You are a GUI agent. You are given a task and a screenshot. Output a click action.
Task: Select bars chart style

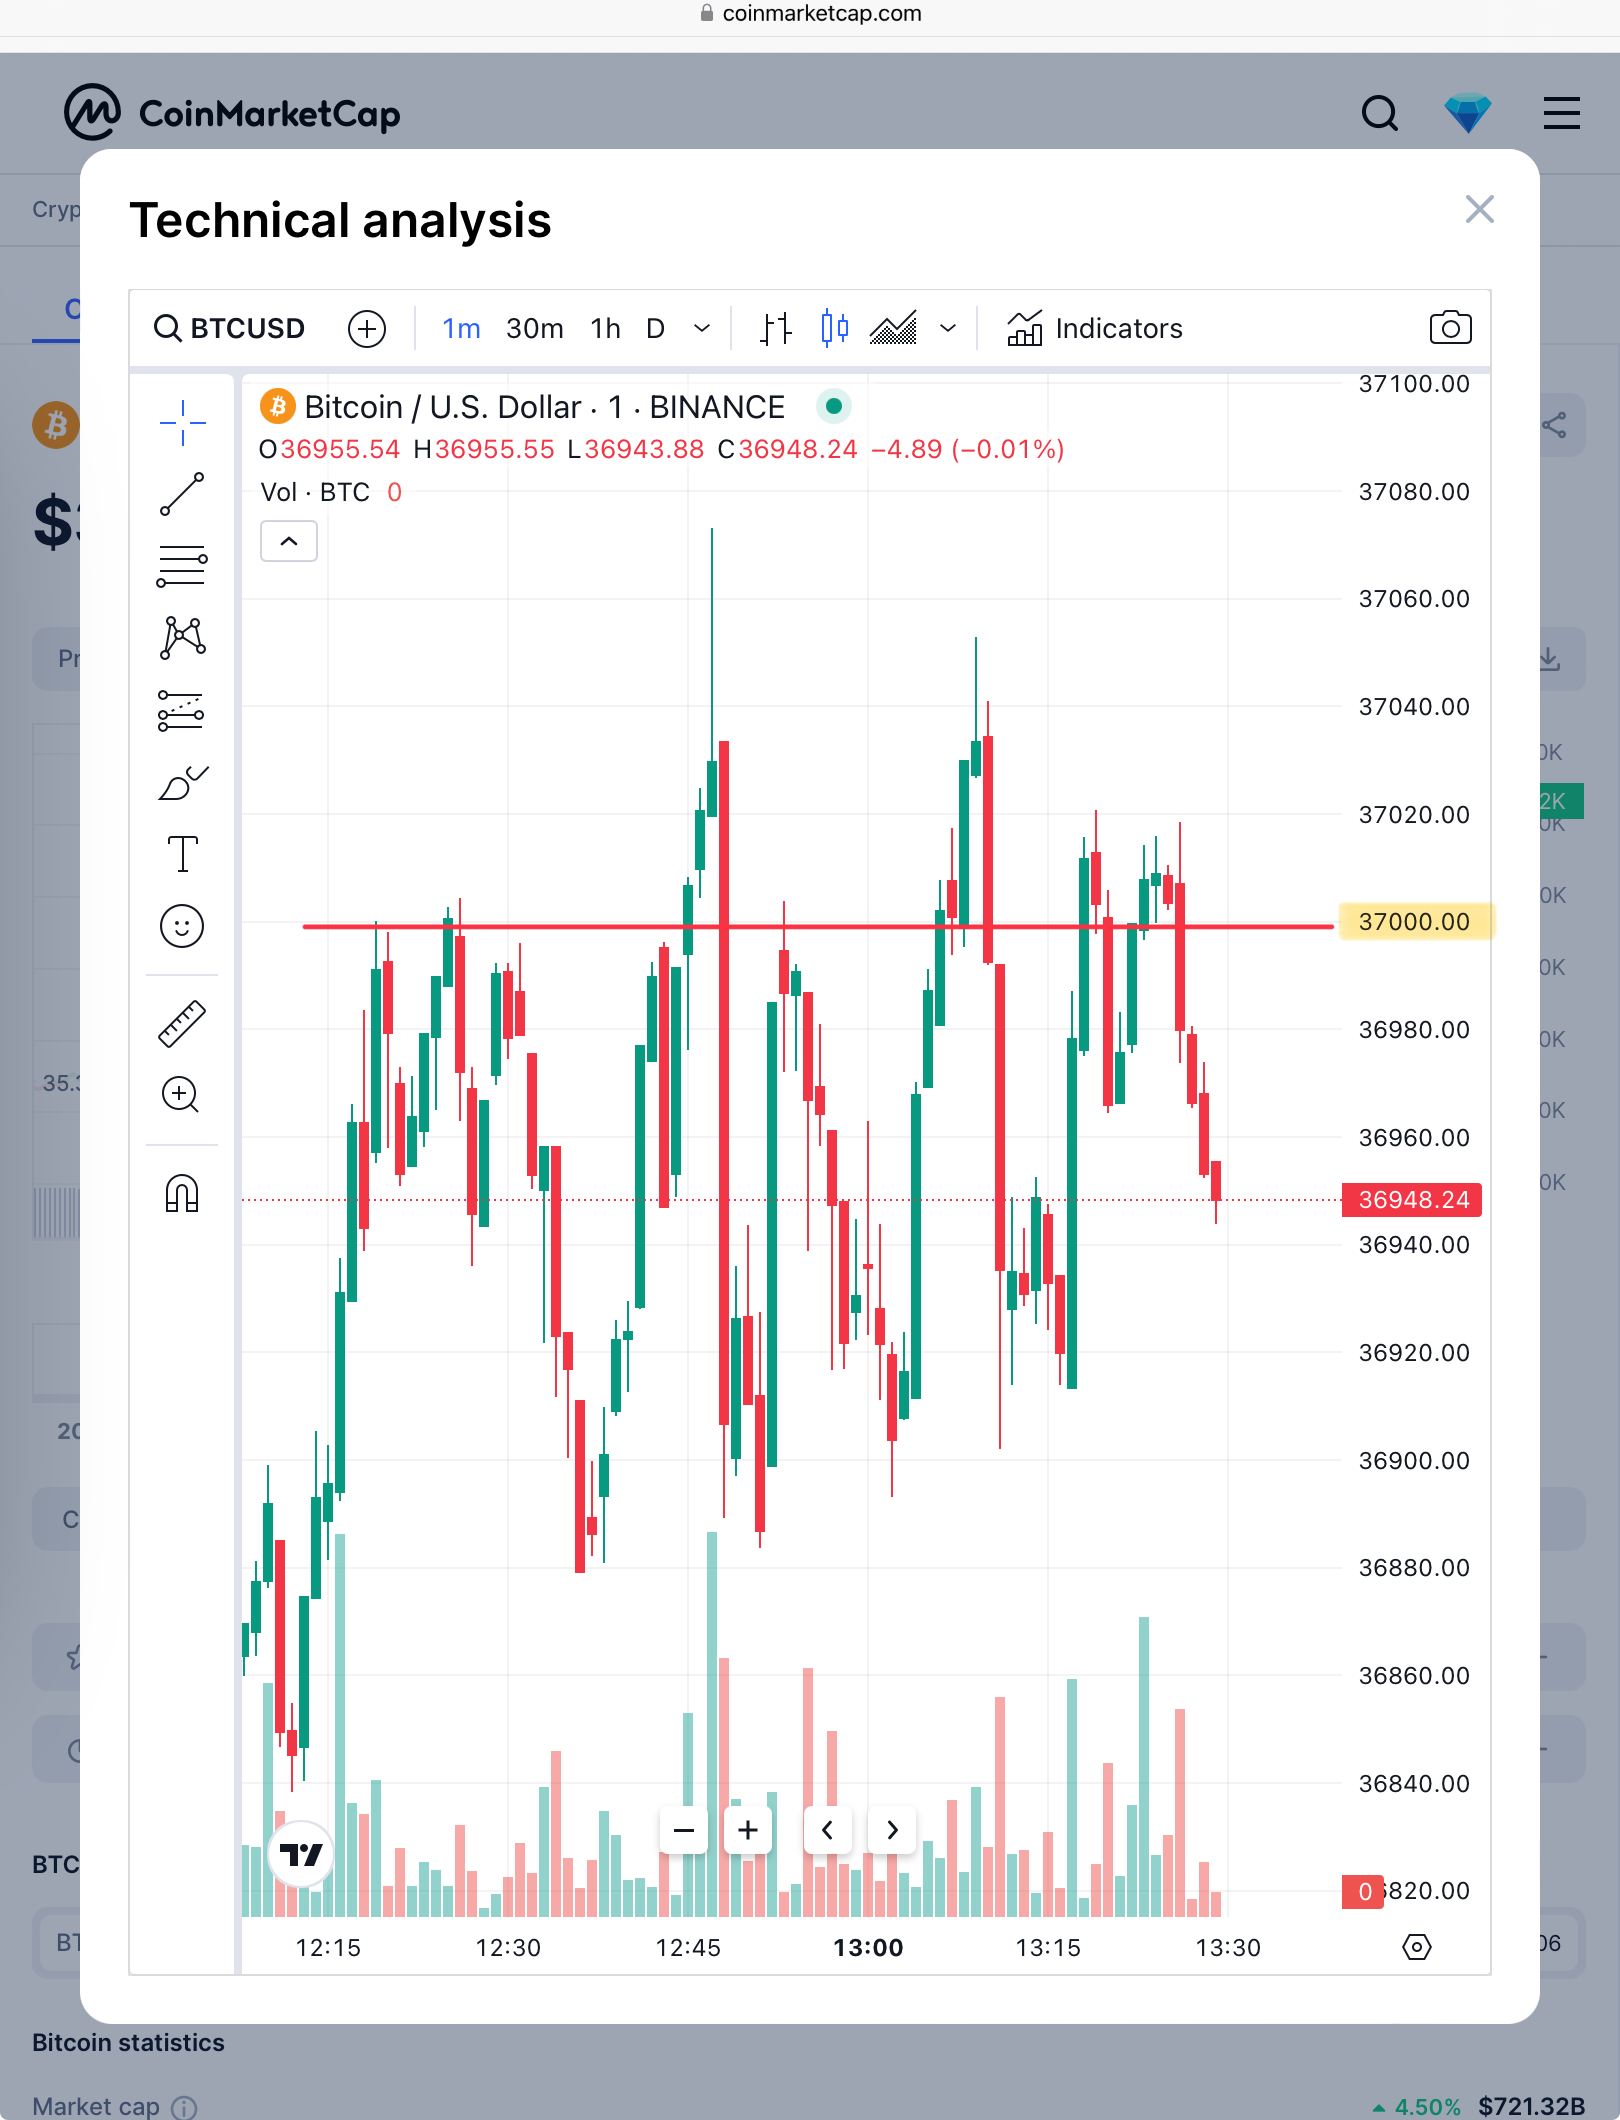pyautogui.click(x=776, y=328)
